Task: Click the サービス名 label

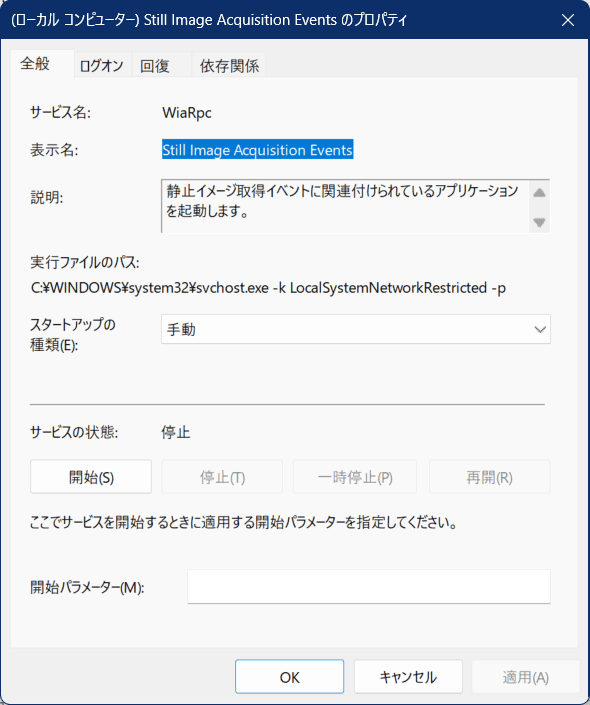Action: click(x=60, y=112)
